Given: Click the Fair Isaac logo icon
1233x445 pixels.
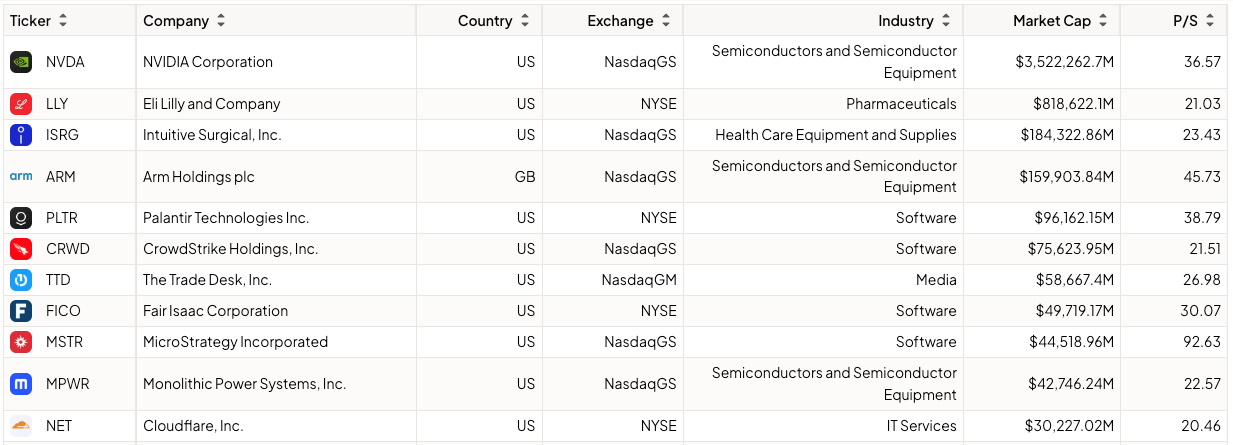Looking at the screenshot, I should pyautogui.click(x=21, y=311).
